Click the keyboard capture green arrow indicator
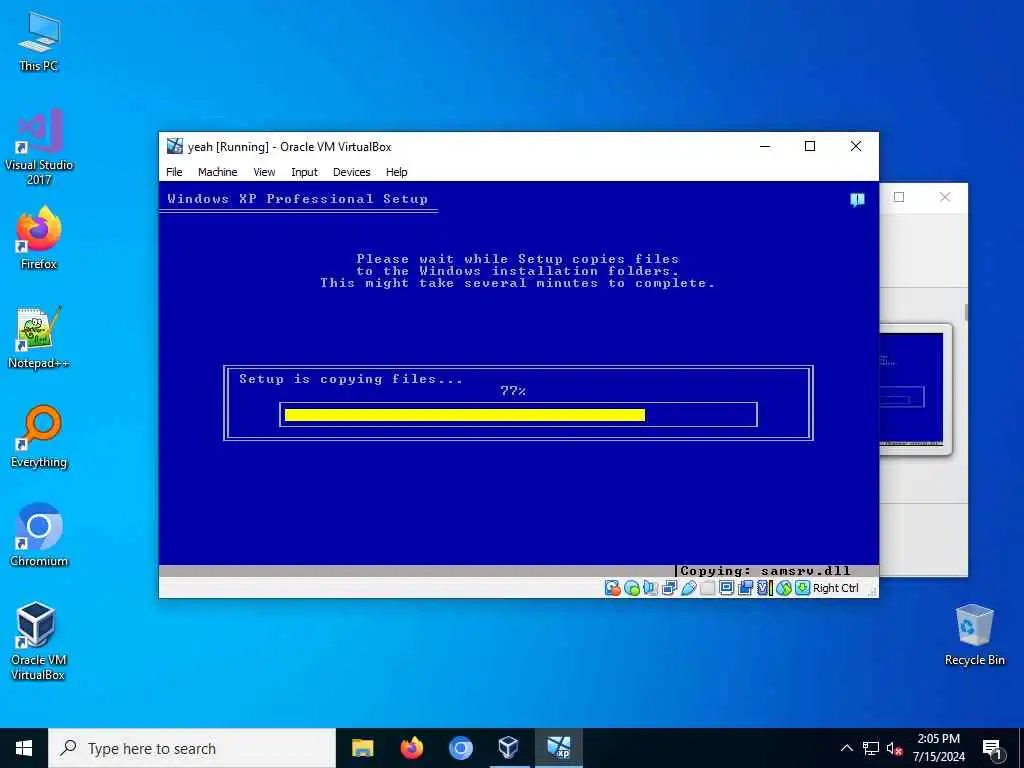Viewport: 1024px width, 768px height. coord(803,588)
